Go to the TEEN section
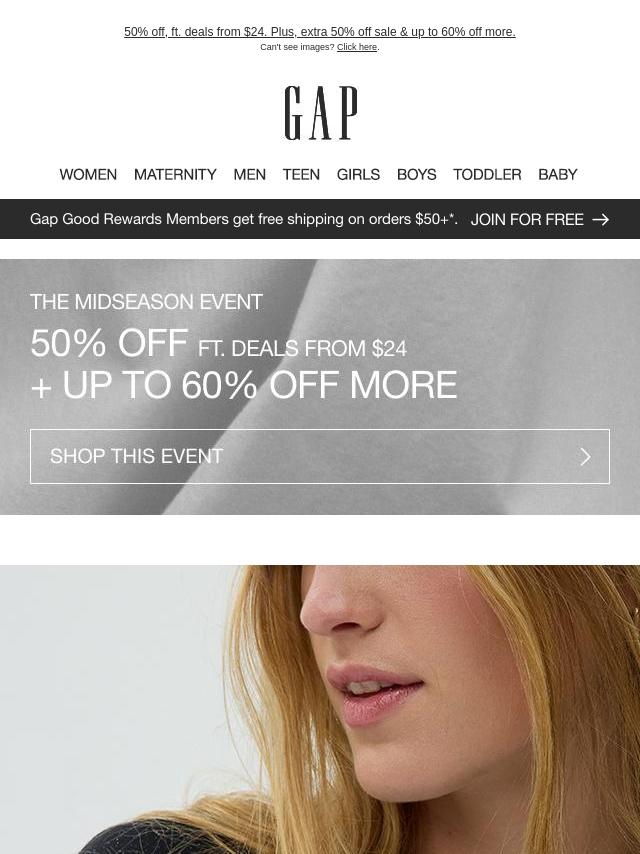The height and width of the screenshot is (854, 640). [x=301, y=174]
